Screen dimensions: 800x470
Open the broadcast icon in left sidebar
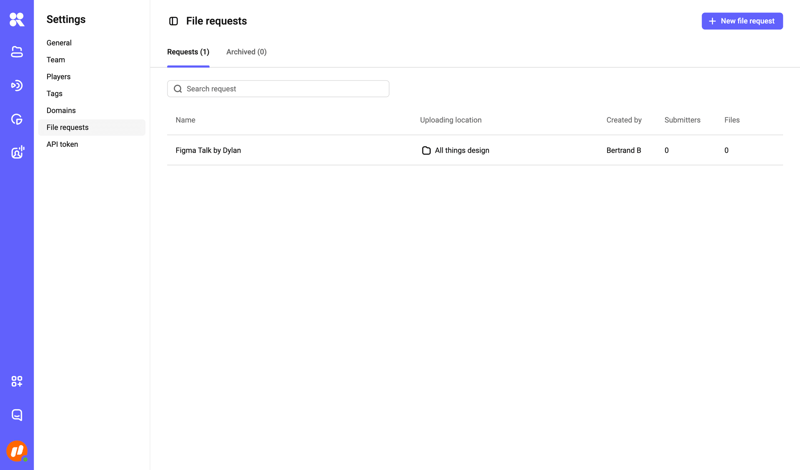17,86
